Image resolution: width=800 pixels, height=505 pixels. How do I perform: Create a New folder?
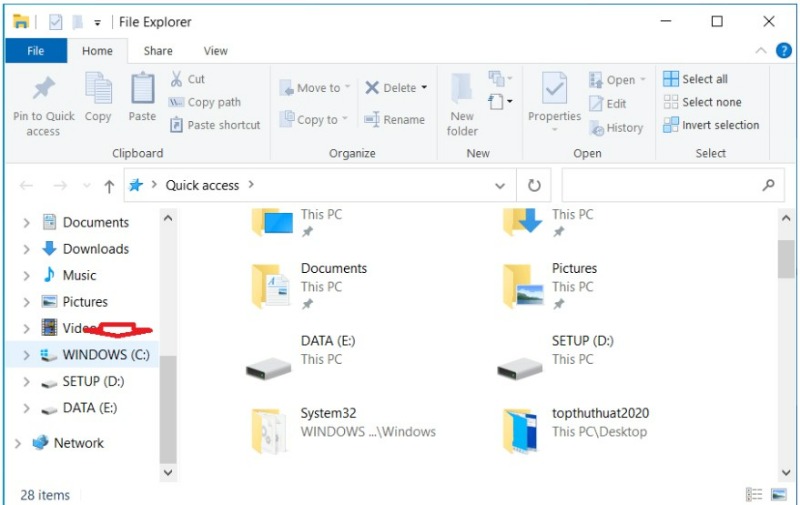(462, 105)
